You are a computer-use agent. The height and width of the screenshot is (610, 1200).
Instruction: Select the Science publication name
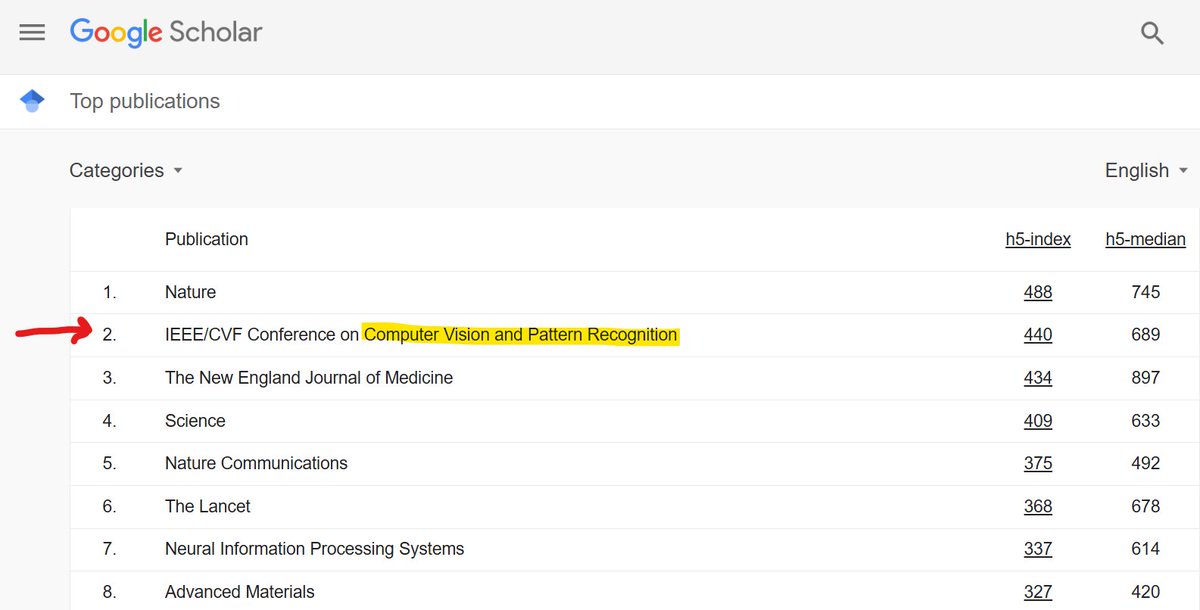195,421
